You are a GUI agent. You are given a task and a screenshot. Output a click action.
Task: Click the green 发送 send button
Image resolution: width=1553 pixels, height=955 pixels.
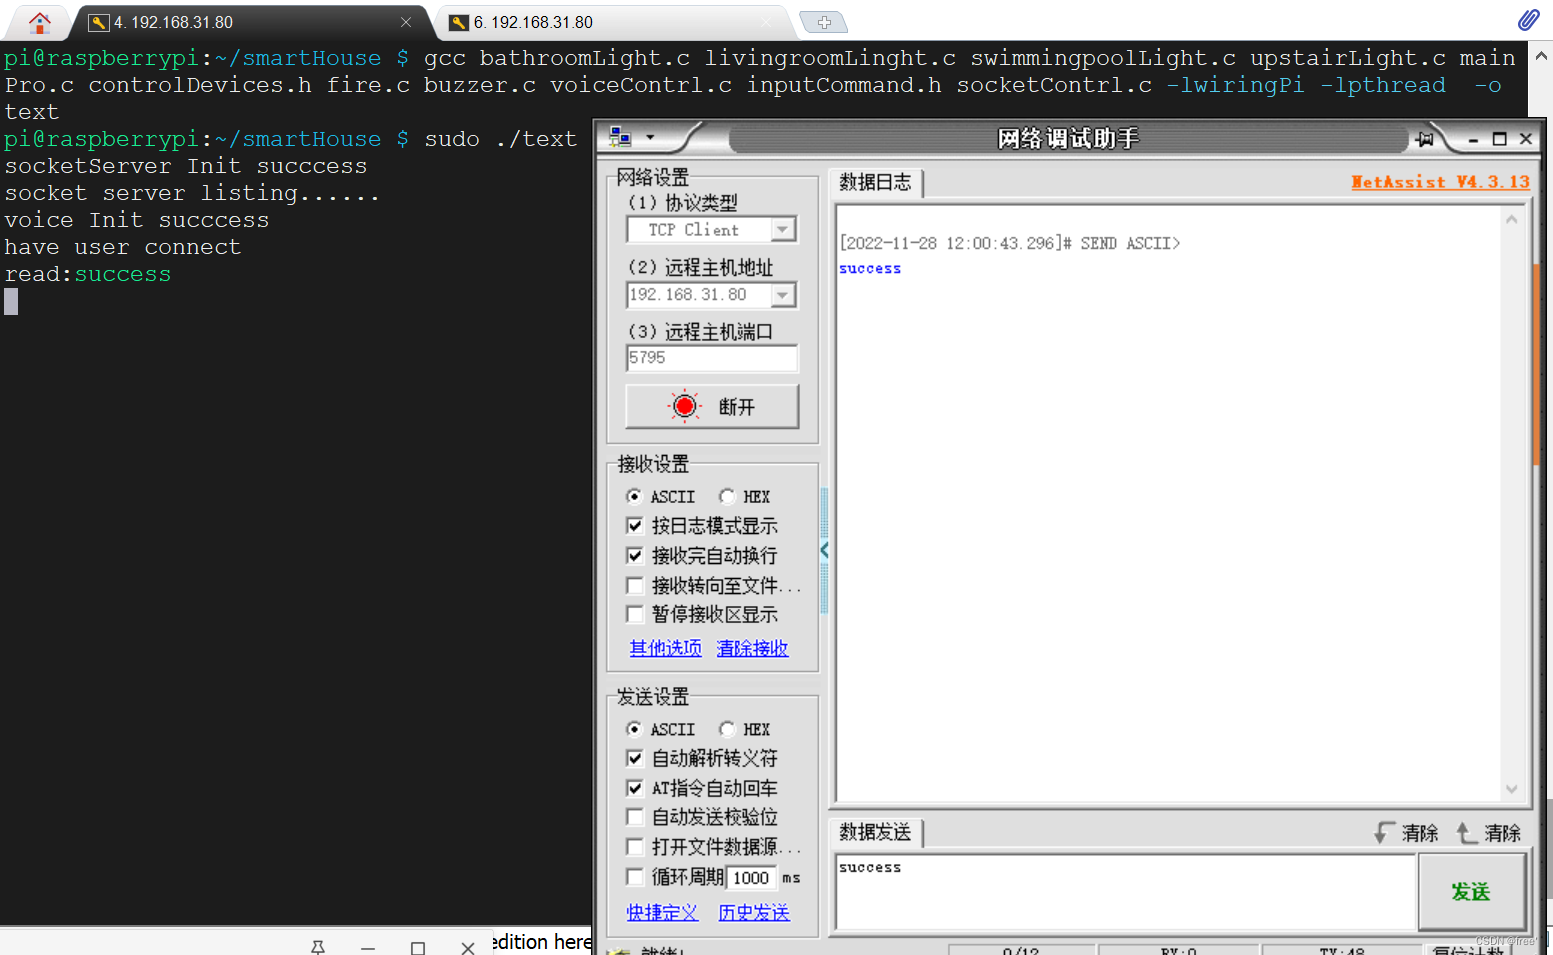coord(1471,892)
